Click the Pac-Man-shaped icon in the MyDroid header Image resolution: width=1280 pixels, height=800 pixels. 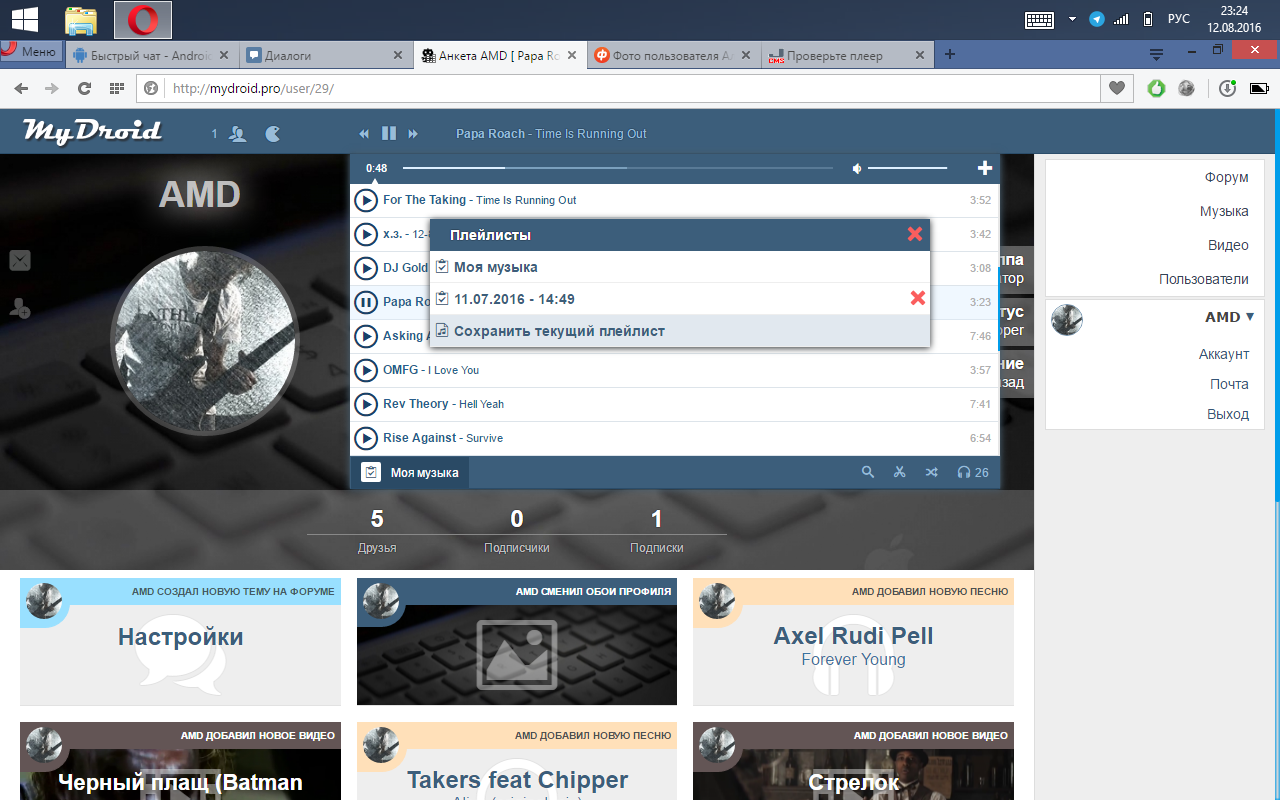point(273,133)
